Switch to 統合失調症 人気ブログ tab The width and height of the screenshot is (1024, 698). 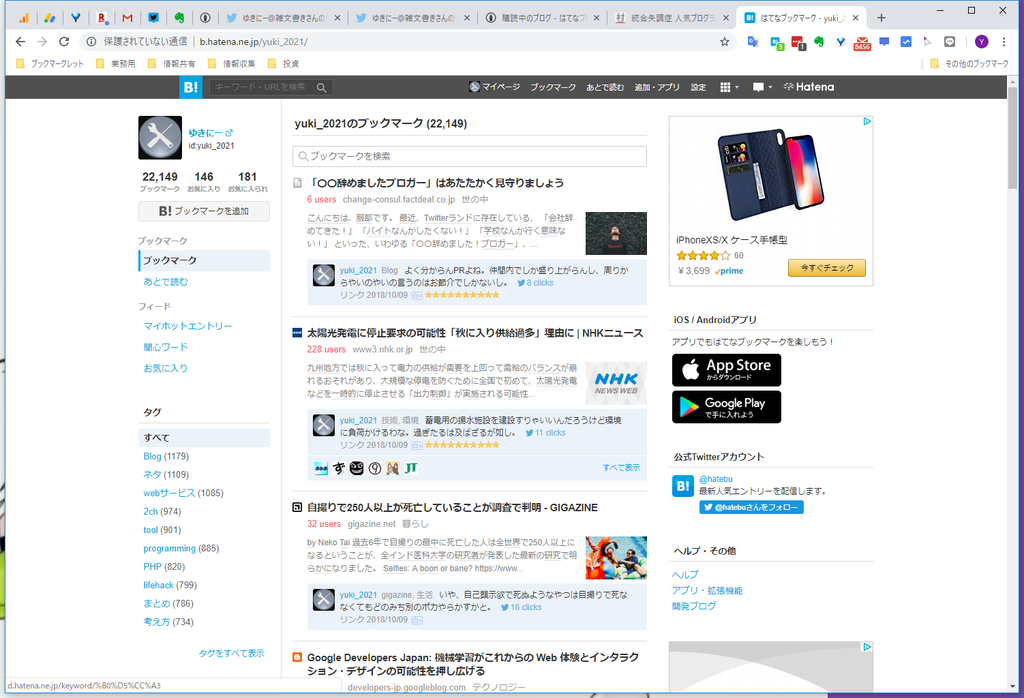[x=671, y=18]
